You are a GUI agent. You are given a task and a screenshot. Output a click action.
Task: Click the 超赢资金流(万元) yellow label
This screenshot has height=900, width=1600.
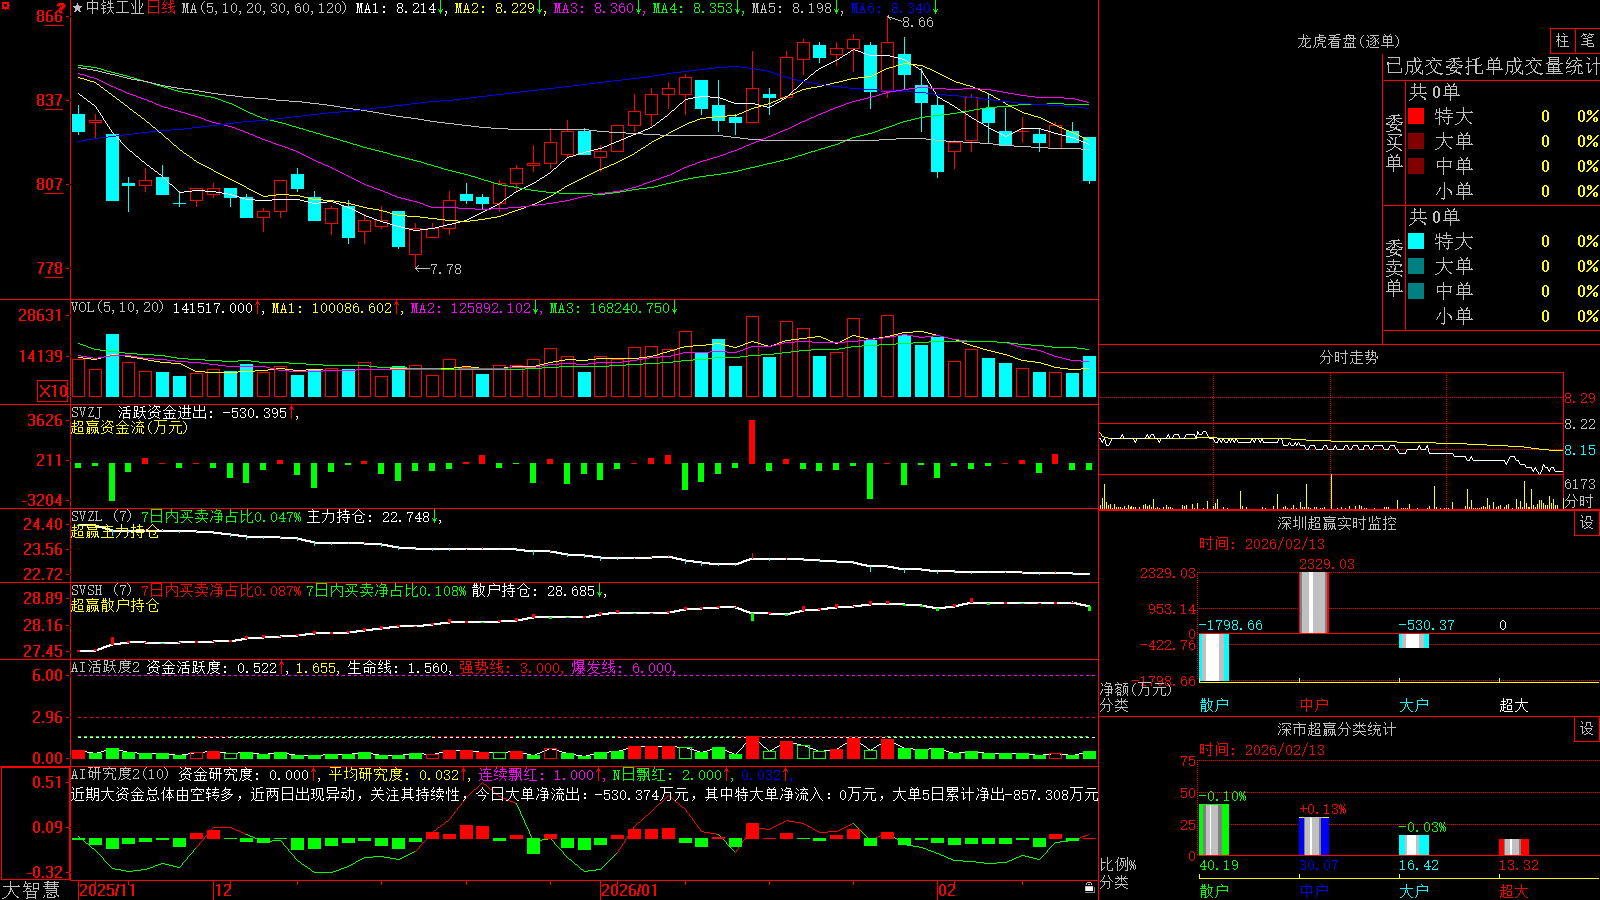129,427
